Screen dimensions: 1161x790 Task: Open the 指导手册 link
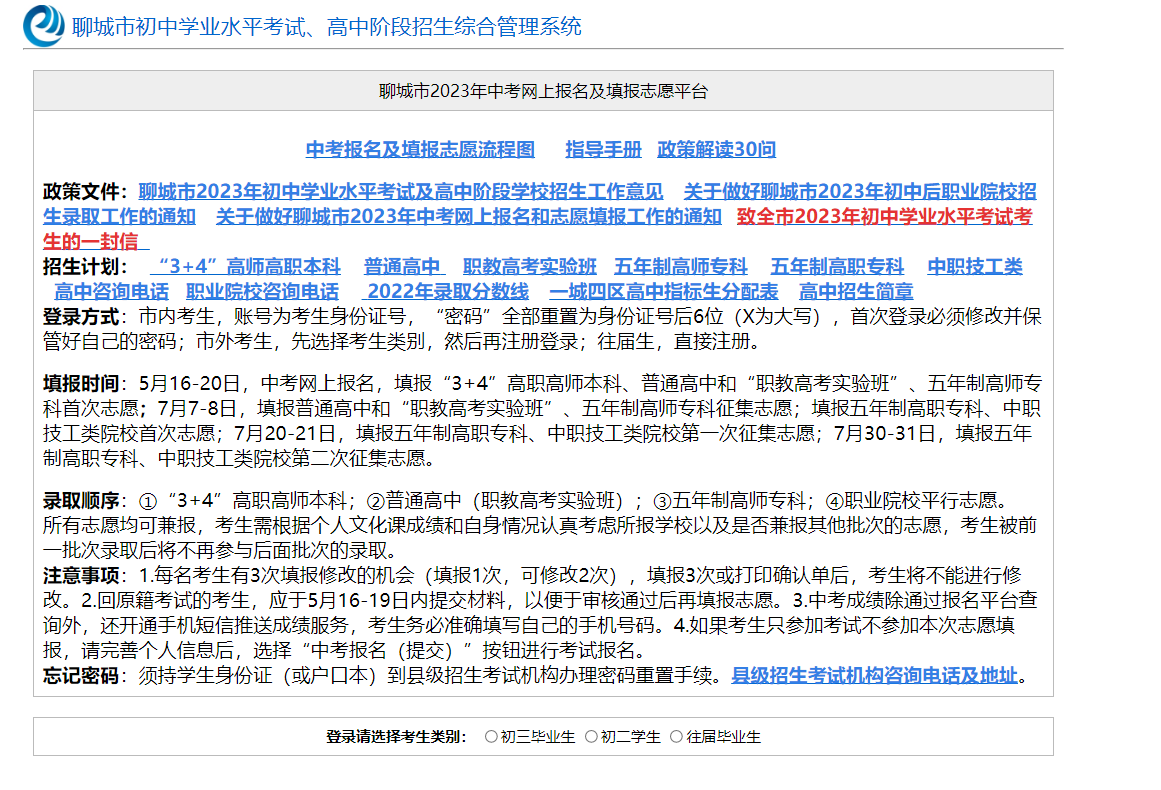(603, 150)
